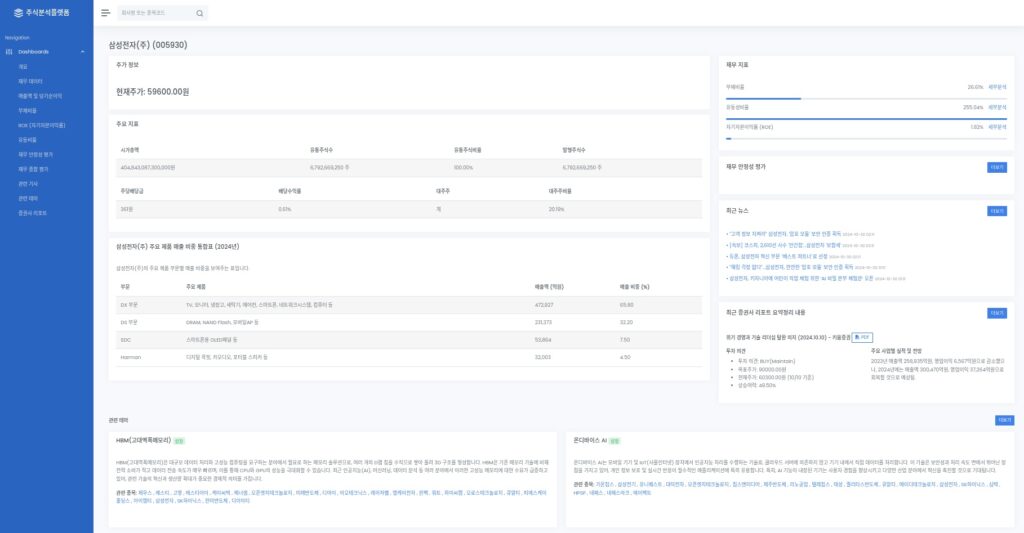Open 재무 종합 평가 in the sidebar
Screen dimensions: 1024x533
(33, 169)
